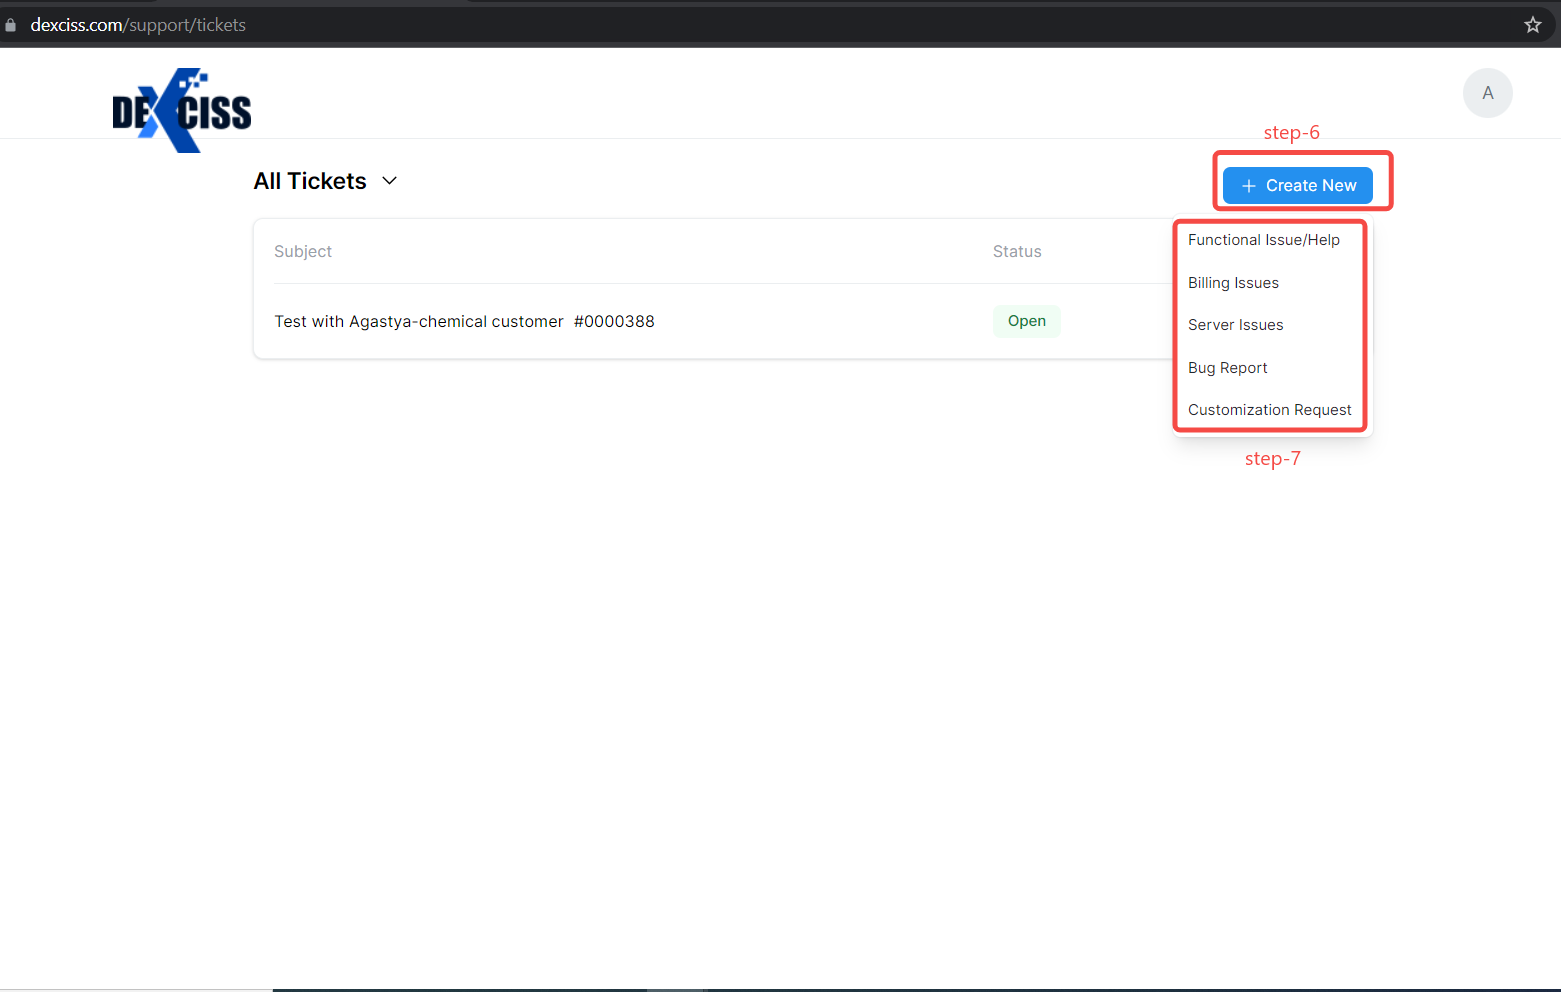
Task: Choose Billing Issues ticket type
Action: click(x=1233, y=282)
